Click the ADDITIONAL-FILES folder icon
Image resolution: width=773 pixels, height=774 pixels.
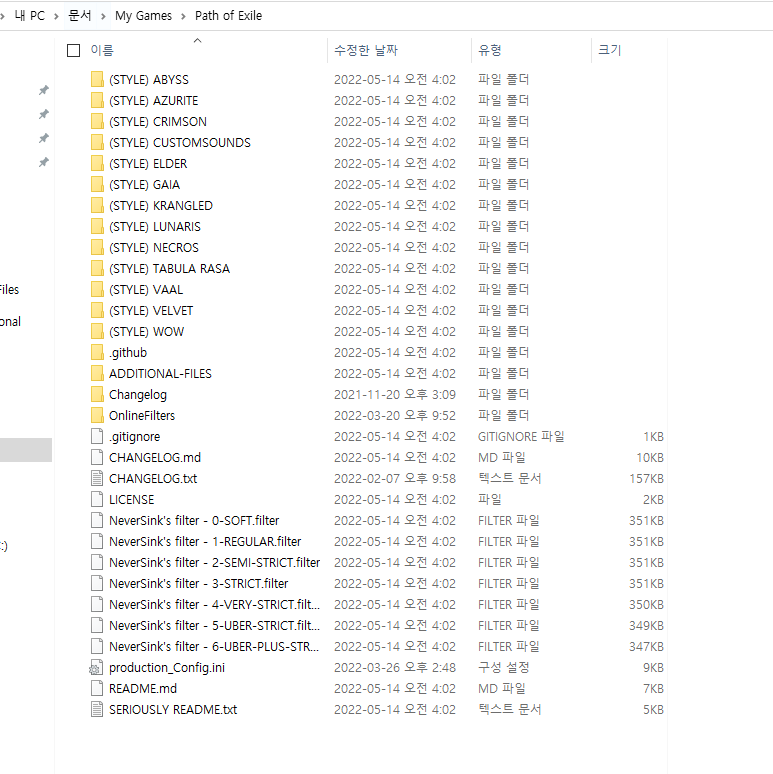(x=97, y=373)
